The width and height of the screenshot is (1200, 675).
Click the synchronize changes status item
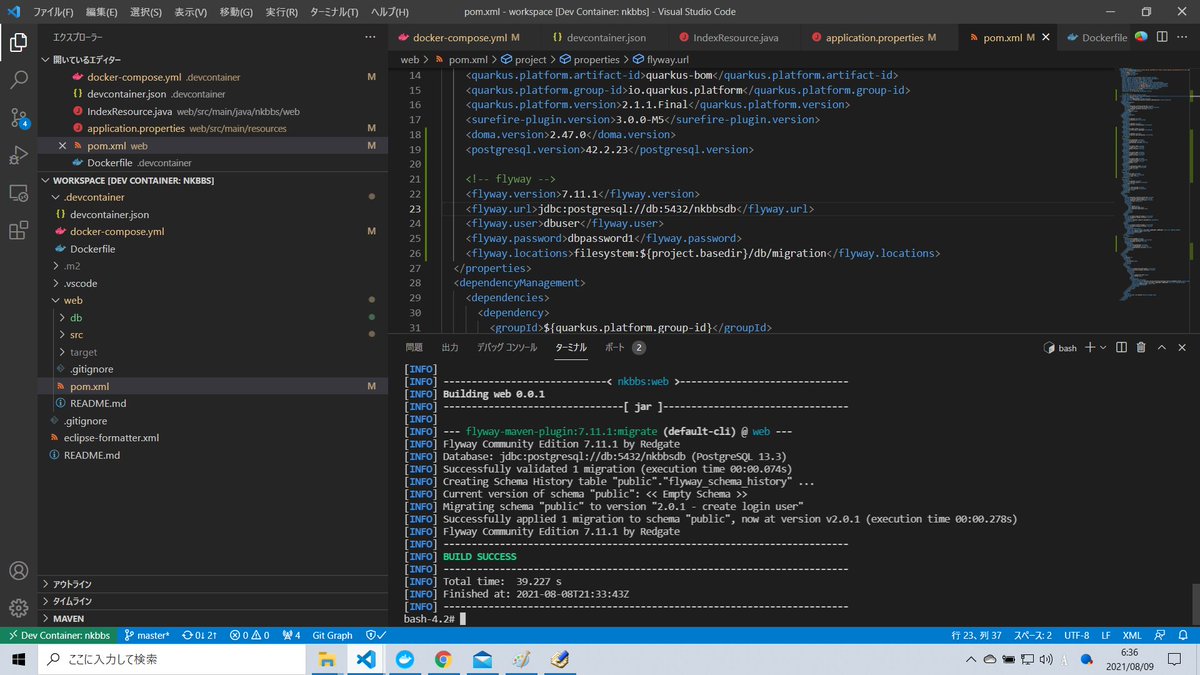[x=199, y=635]
